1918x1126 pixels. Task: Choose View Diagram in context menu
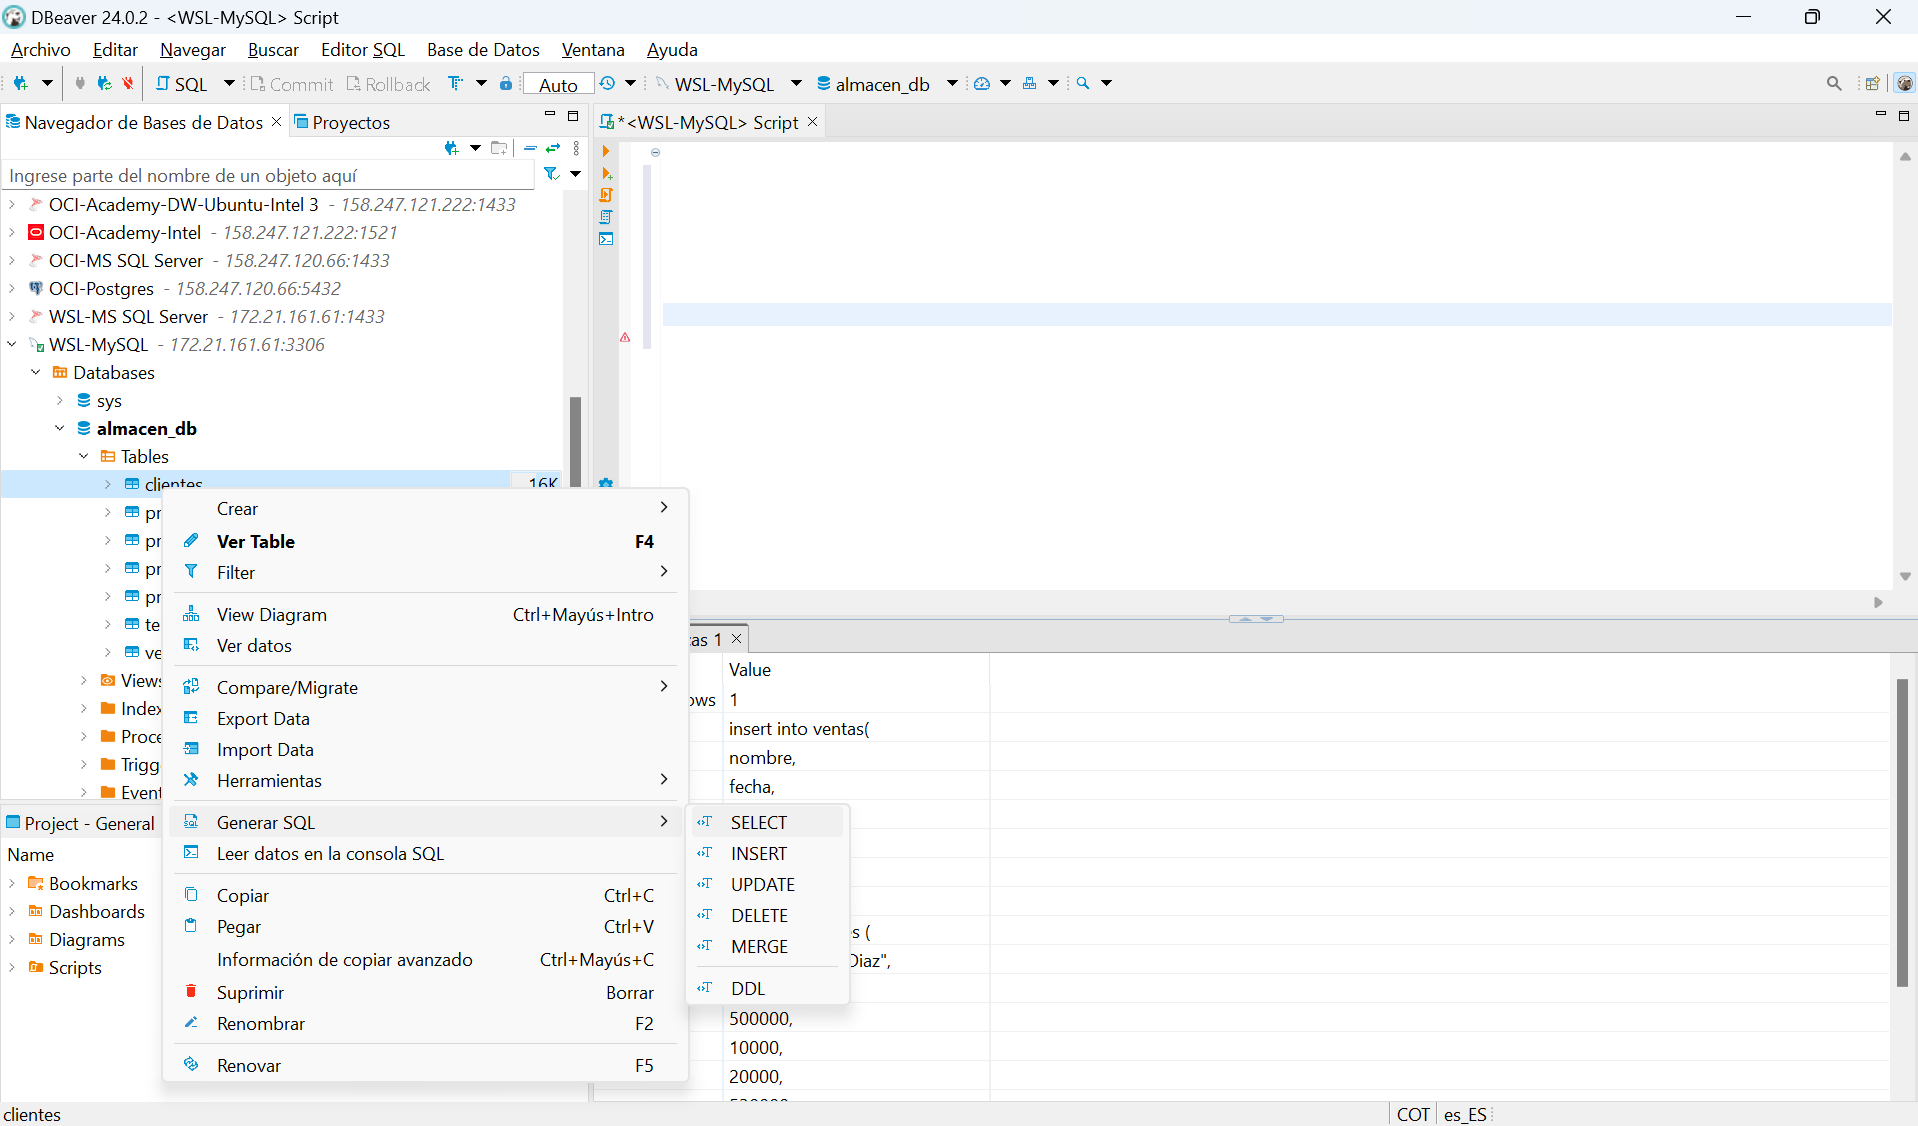pos(425,615)
